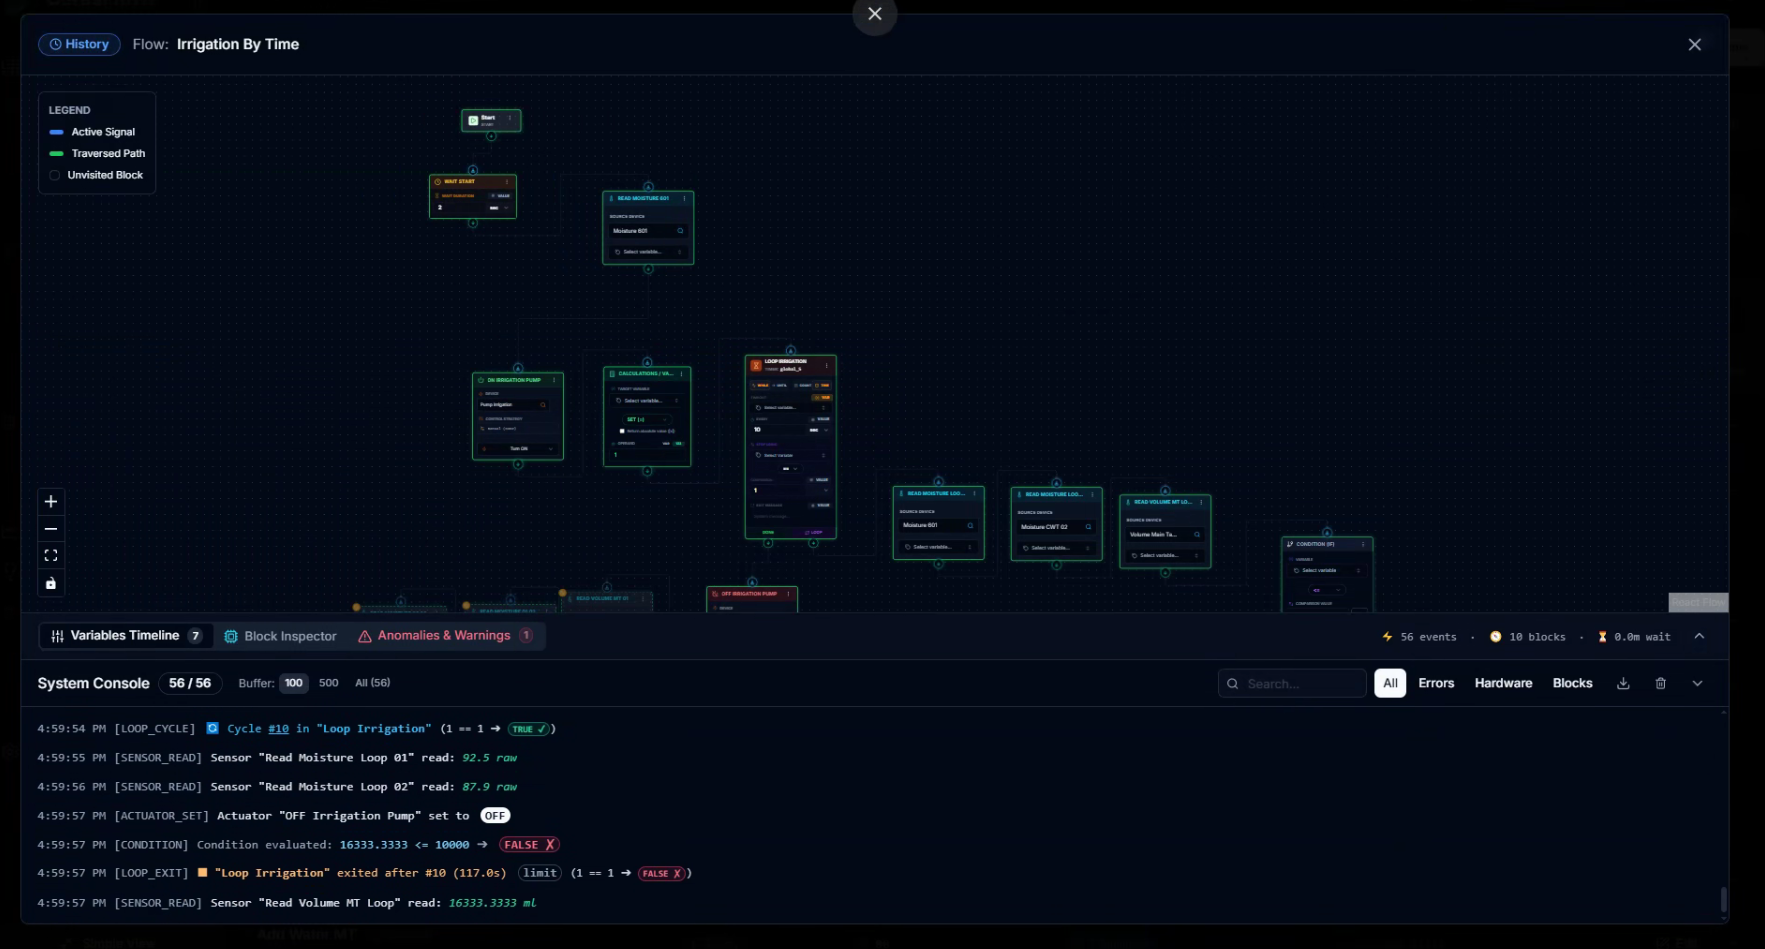This screenshot has width=1765, height=949.
Task: Open the Anomalies & Warnings tab
Action: coord(445,636)
